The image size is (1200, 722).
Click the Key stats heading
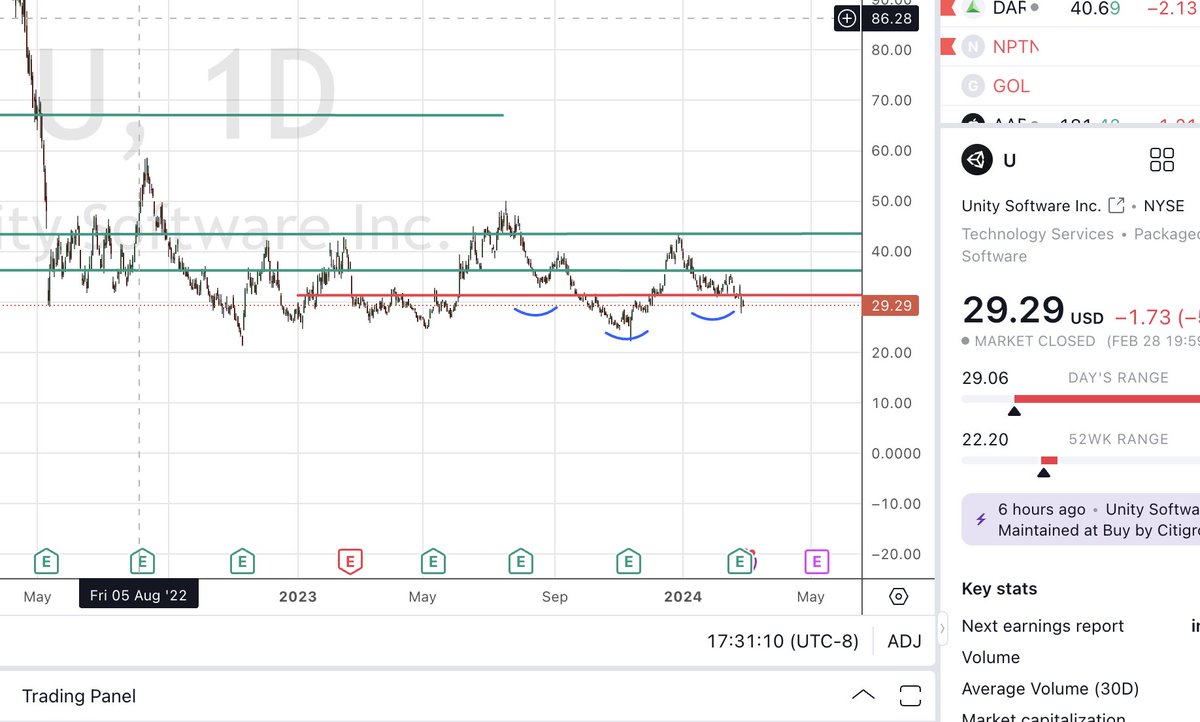[x=999, y=589]
